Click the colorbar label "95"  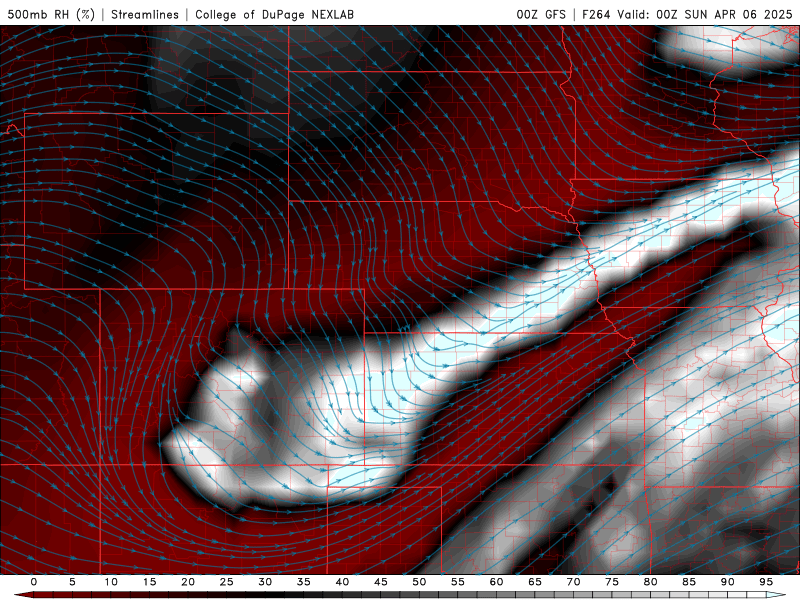(766, 582)
